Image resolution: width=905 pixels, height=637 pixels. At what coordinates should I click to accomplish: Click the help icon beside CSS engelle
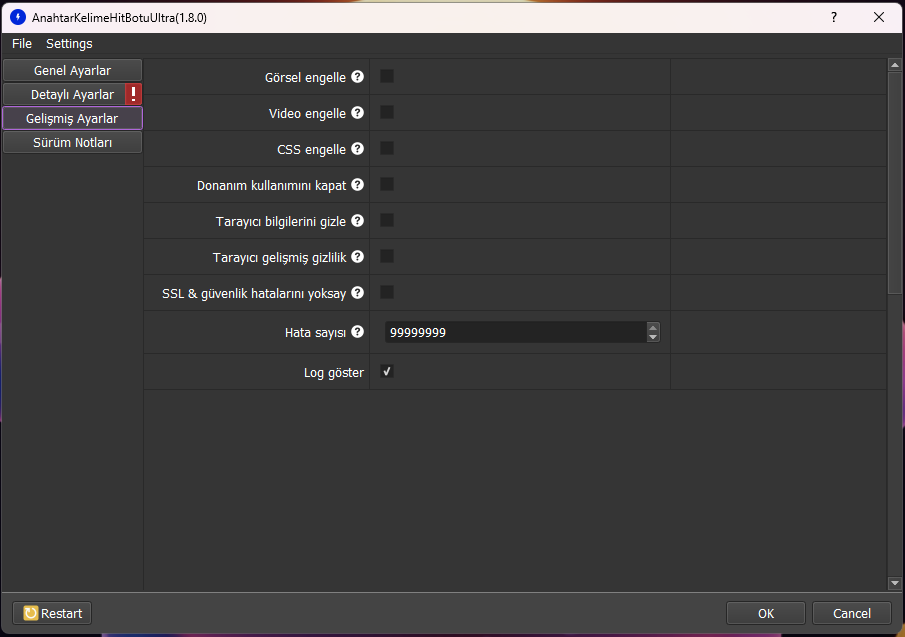pyautogui.click(x=358, y=149)
